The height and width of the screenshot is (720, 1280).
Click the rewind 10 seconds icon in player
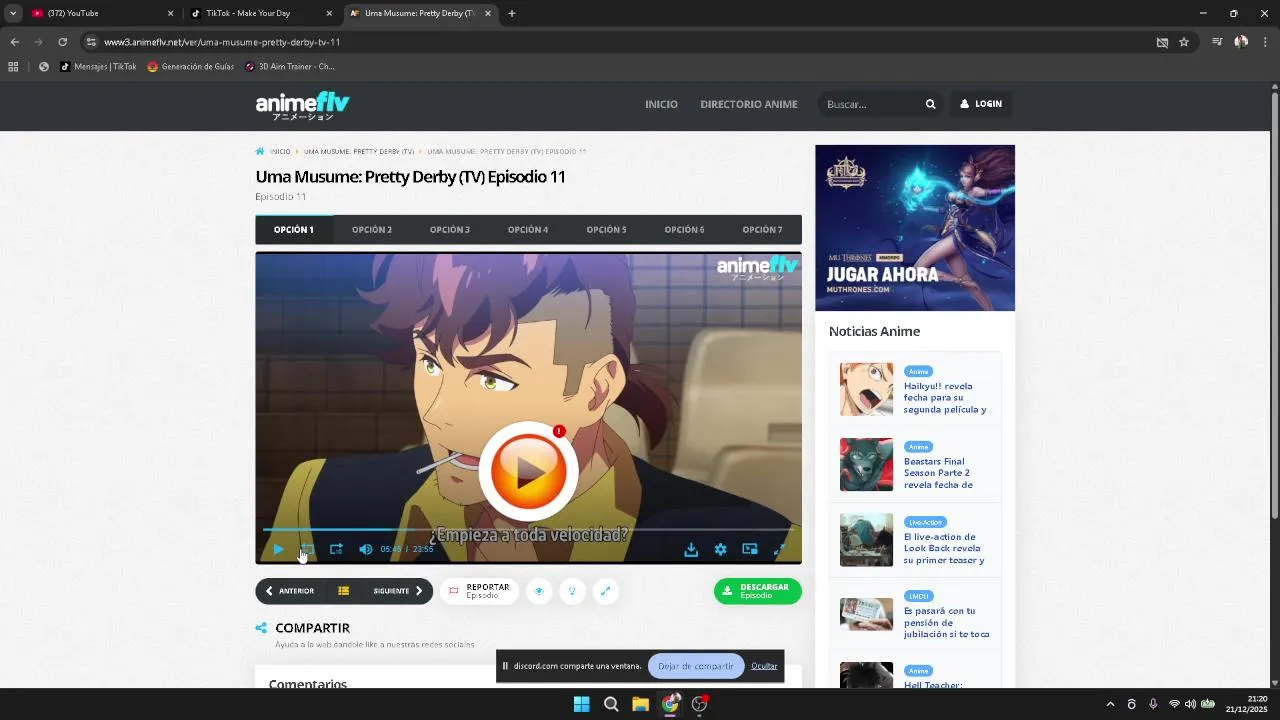click(x=307, y=549)
